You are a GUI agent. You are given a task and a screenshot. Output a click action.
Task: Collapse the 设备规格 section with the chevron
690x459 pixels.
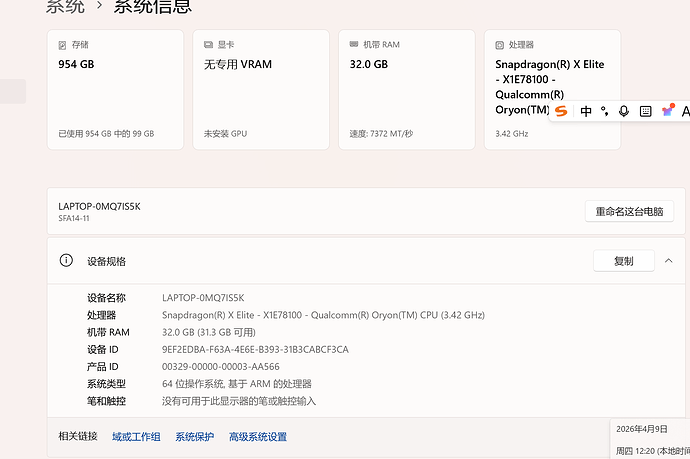click(668, 261)
